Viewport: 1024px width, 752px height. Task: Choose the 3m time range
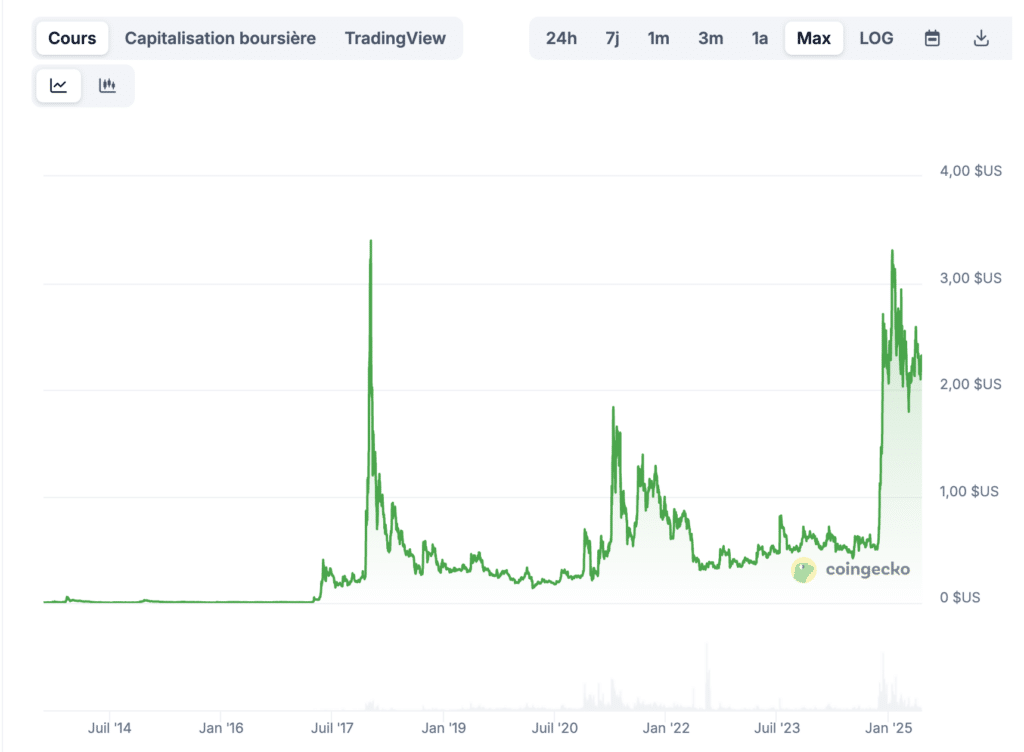711,39
